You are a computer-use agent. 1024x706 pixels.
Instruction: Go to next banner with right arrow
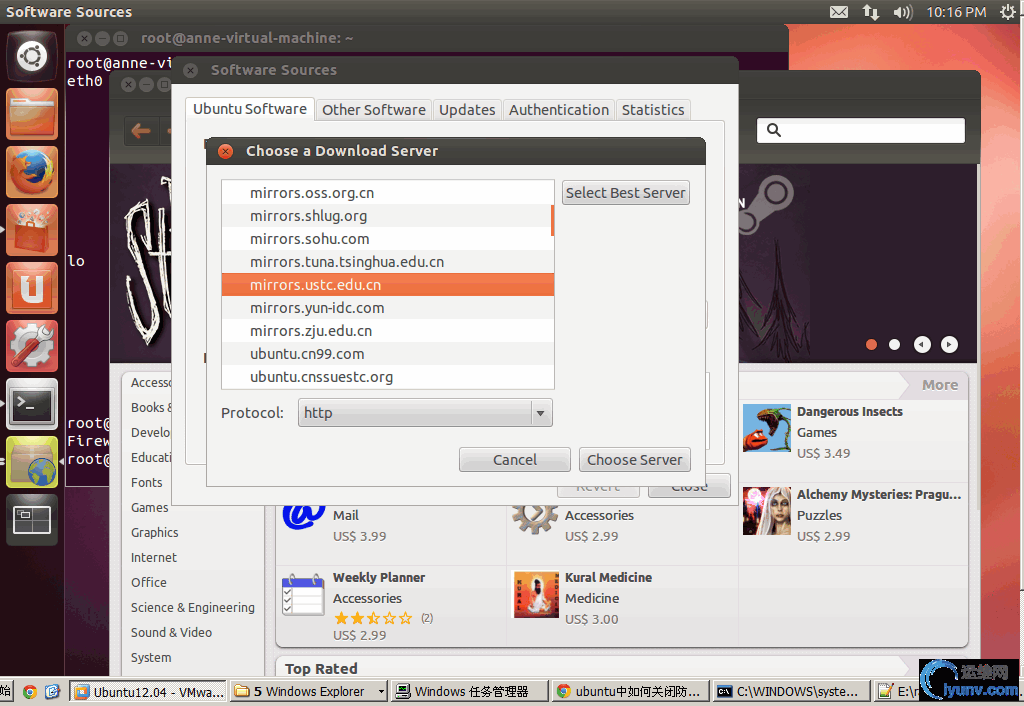pos(949,344)
